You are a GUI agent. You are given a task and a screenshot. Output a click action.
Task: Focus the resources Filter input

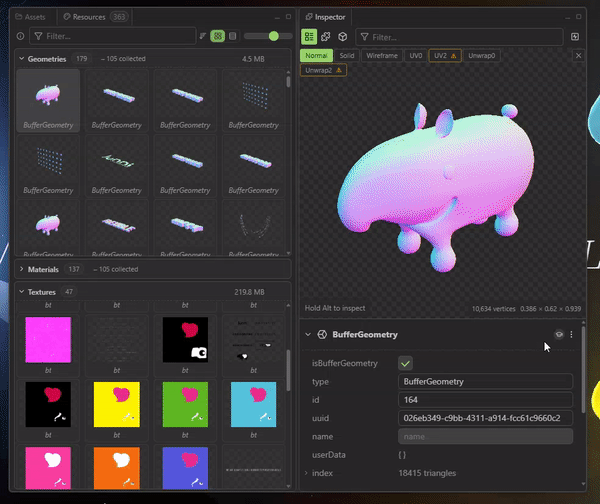[x=112, y=36]
